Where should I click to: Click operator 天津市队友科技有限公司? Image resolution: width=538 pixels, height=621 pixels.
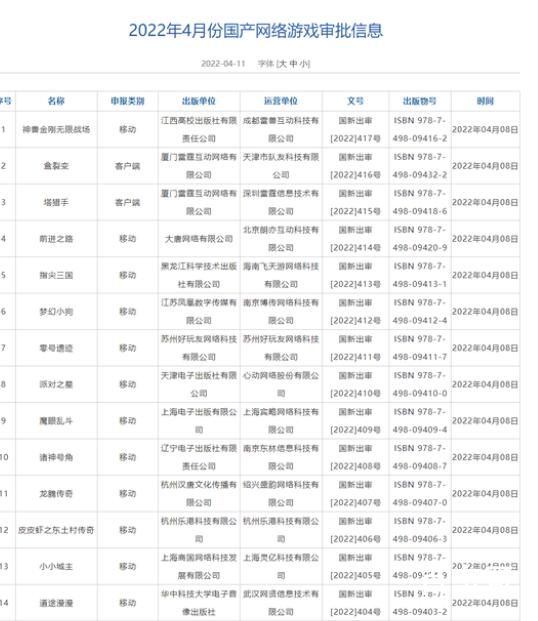point(281,166)
